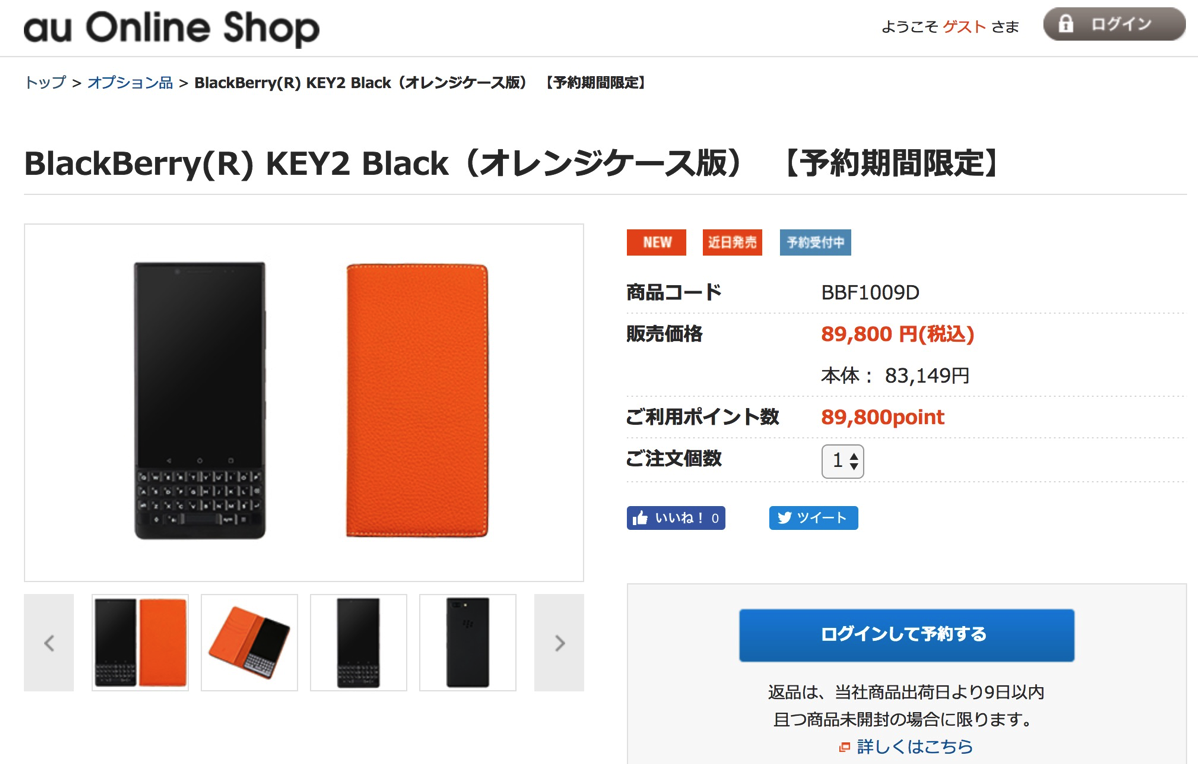The height and width of the screenshot is (764, 1198).
Task: Go to トップ in breadcrumb
Action: point(45,83)
